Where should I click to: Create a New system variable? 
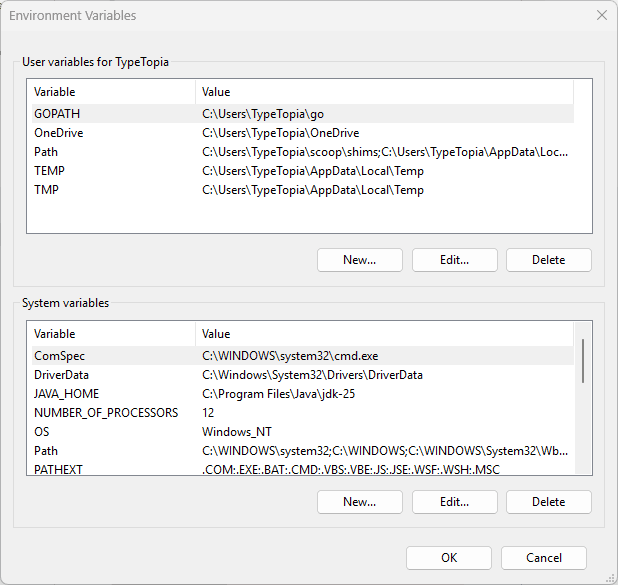click(x=359, y=502)
